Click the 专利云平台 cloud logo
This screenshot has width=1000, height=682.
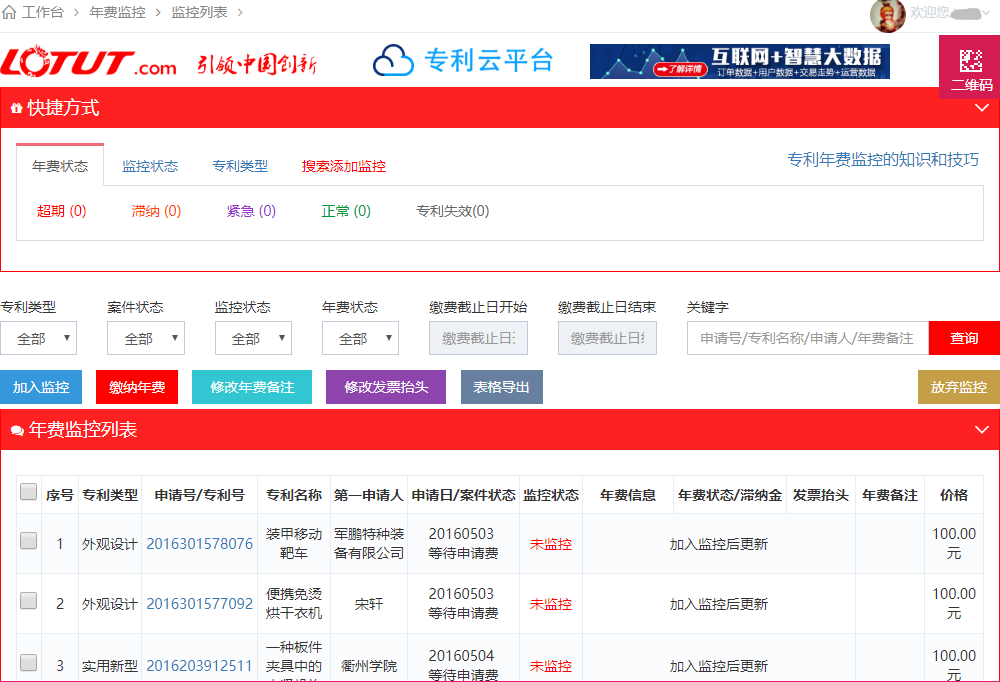click(x=462, y=61)
